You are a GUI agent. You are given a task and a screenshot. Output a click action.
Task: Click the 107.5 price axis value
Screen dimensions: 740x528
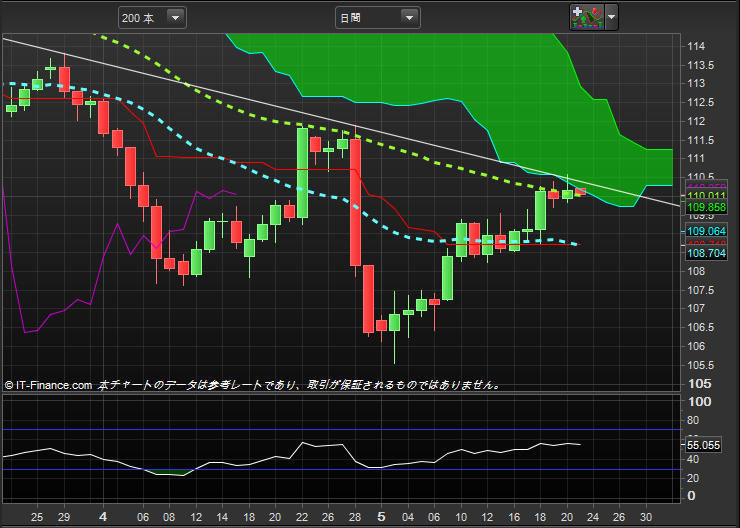700,290
